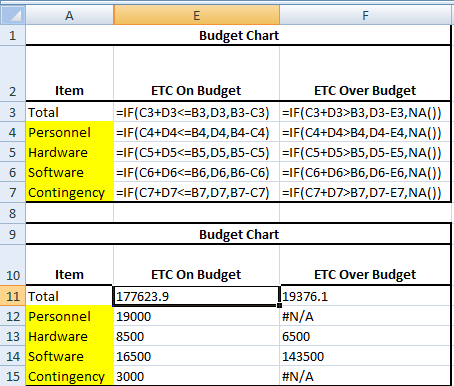Select the cell containing 143500
Image resolution: width=454 pixels, height=386 pixels.
tap(365, 356)
